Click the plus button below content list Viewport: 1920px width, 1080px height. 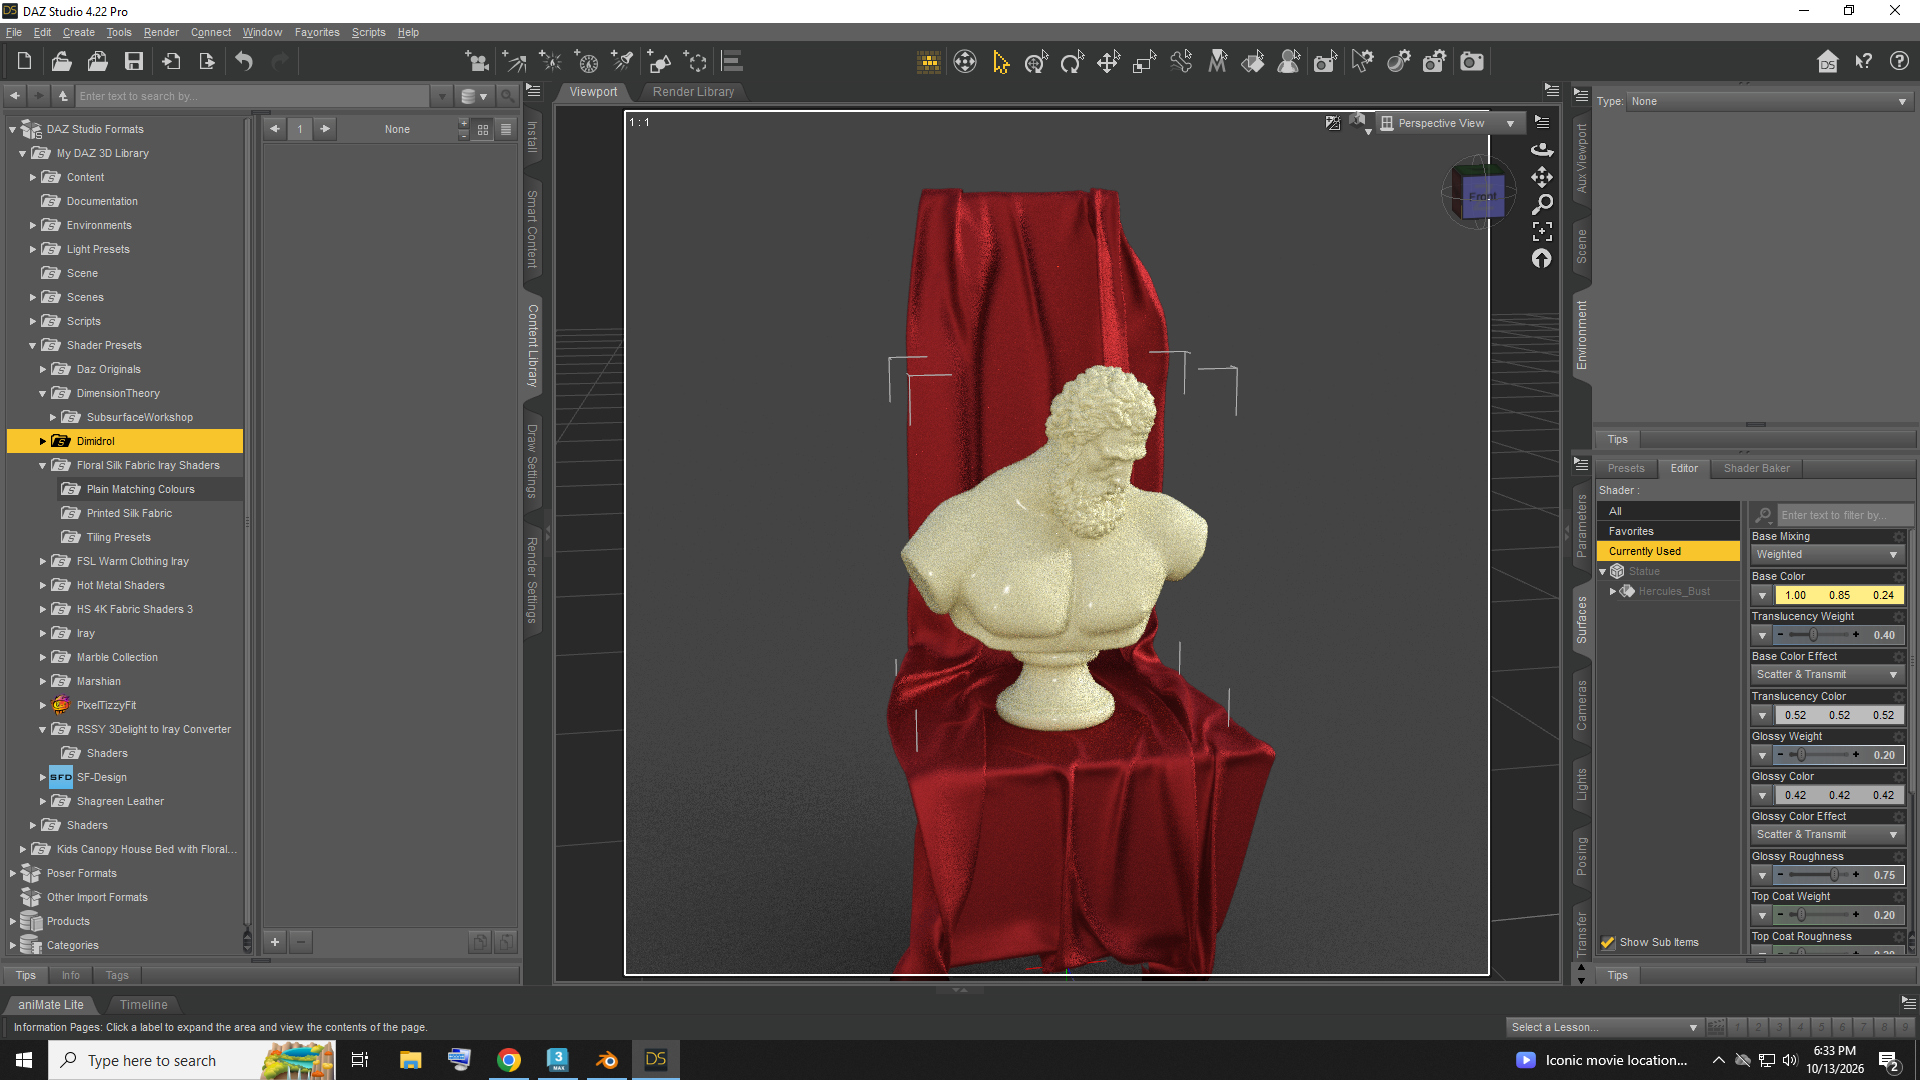pos(275,942)
